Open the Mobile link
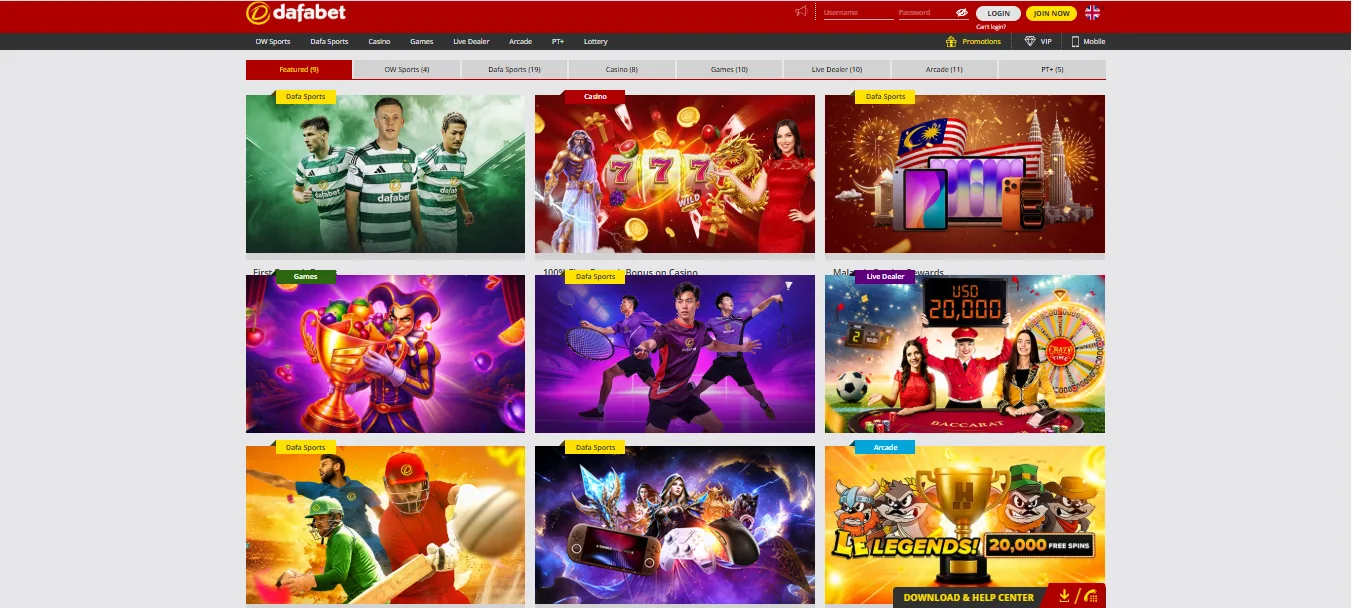1353x608 pixels. 1094,41
